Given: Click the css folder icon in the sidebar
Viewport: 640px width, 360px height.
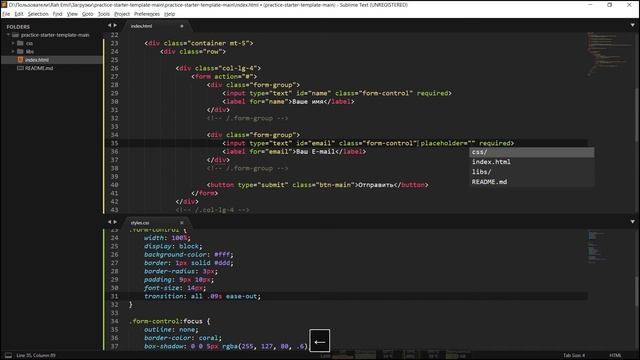Looking at the screenshot, I should point(20,43).
